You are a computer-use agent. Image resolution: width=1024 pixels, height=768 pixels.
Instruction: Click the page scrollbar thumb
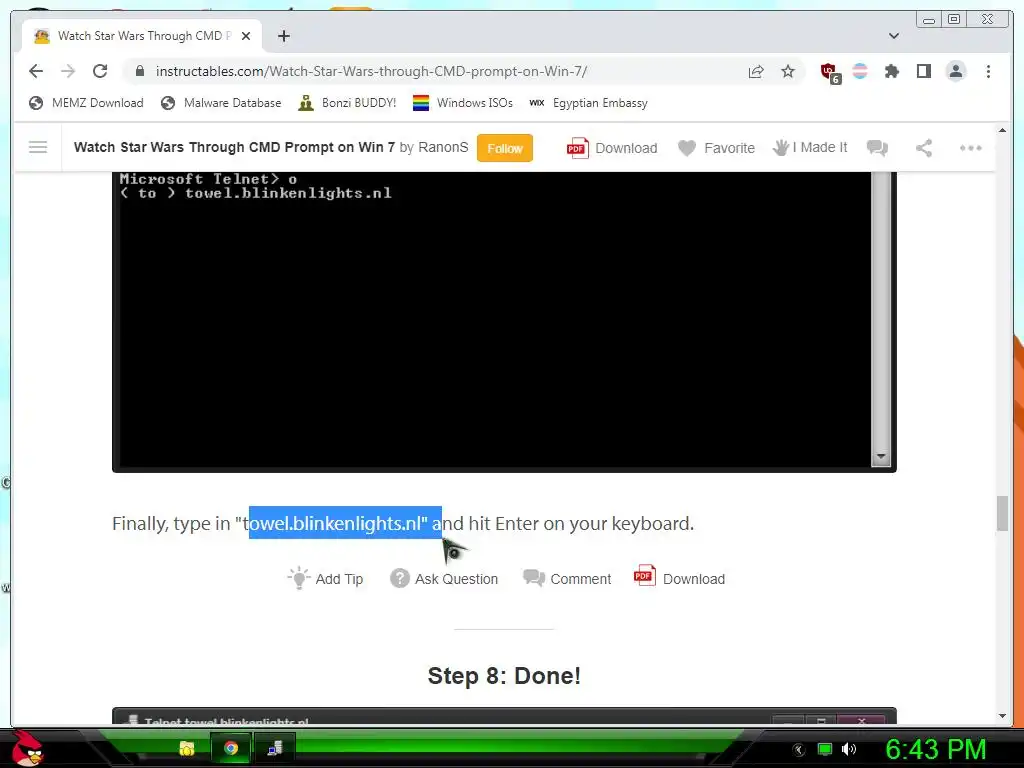[1002, 514]
